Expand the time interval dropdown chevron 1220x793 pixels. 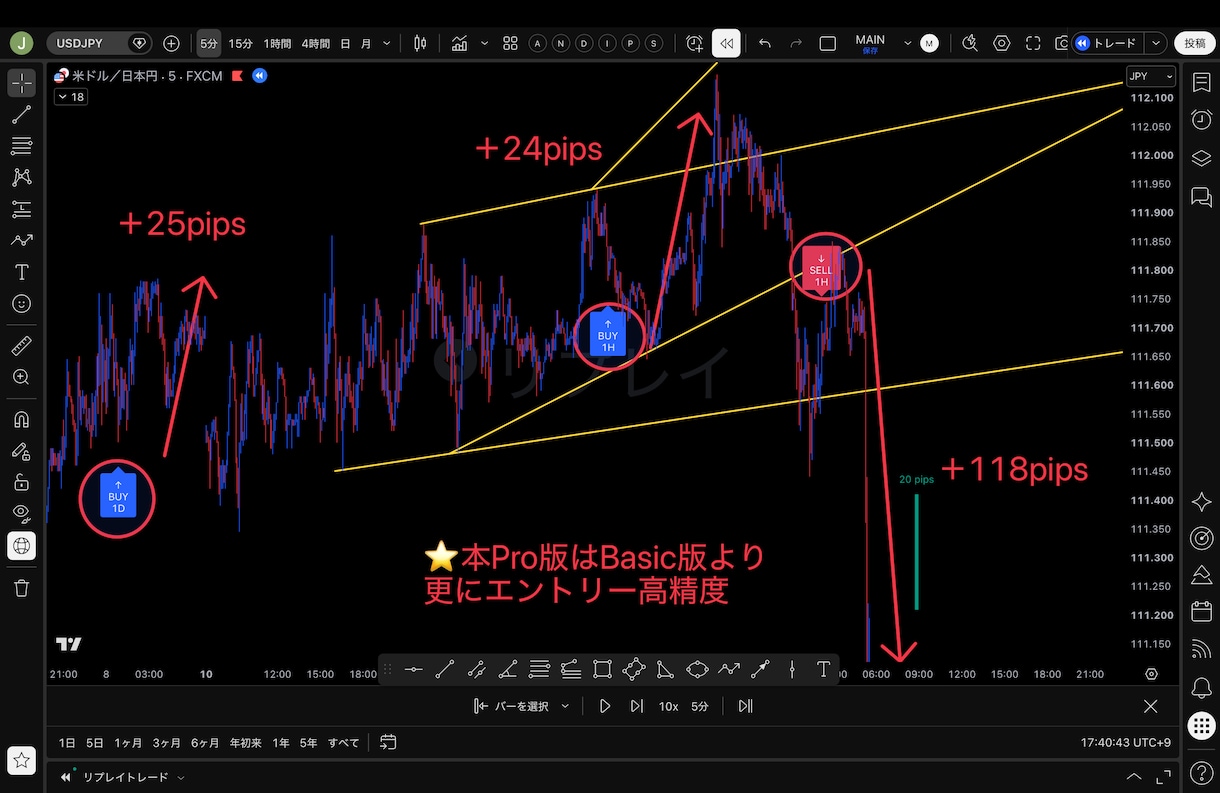[387, 43]
